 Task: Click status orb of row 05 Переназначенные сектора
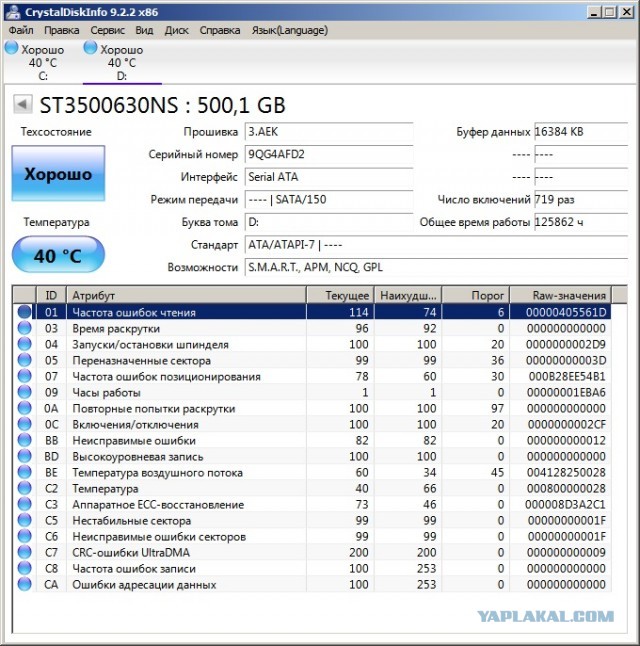click(24, 360)
